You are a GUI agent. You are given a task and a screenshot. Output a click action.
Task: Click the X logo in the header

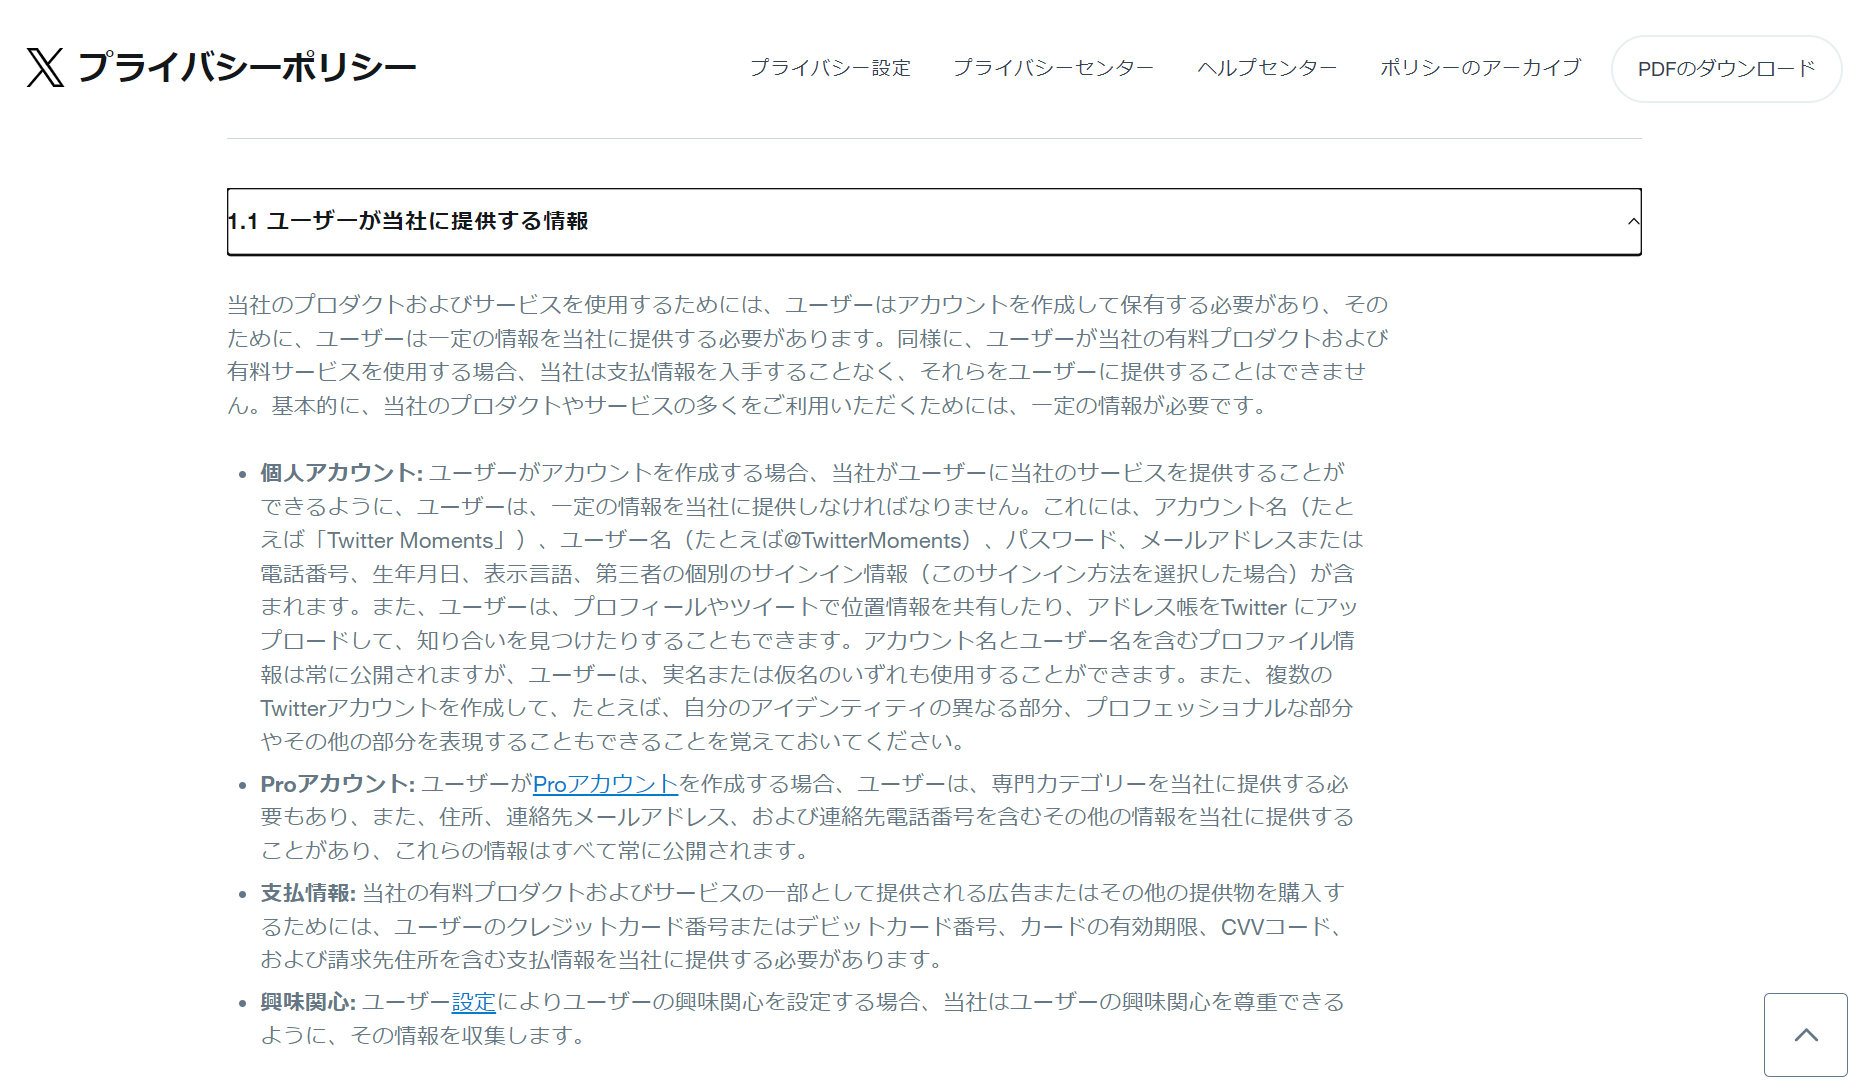click(45, 68)
